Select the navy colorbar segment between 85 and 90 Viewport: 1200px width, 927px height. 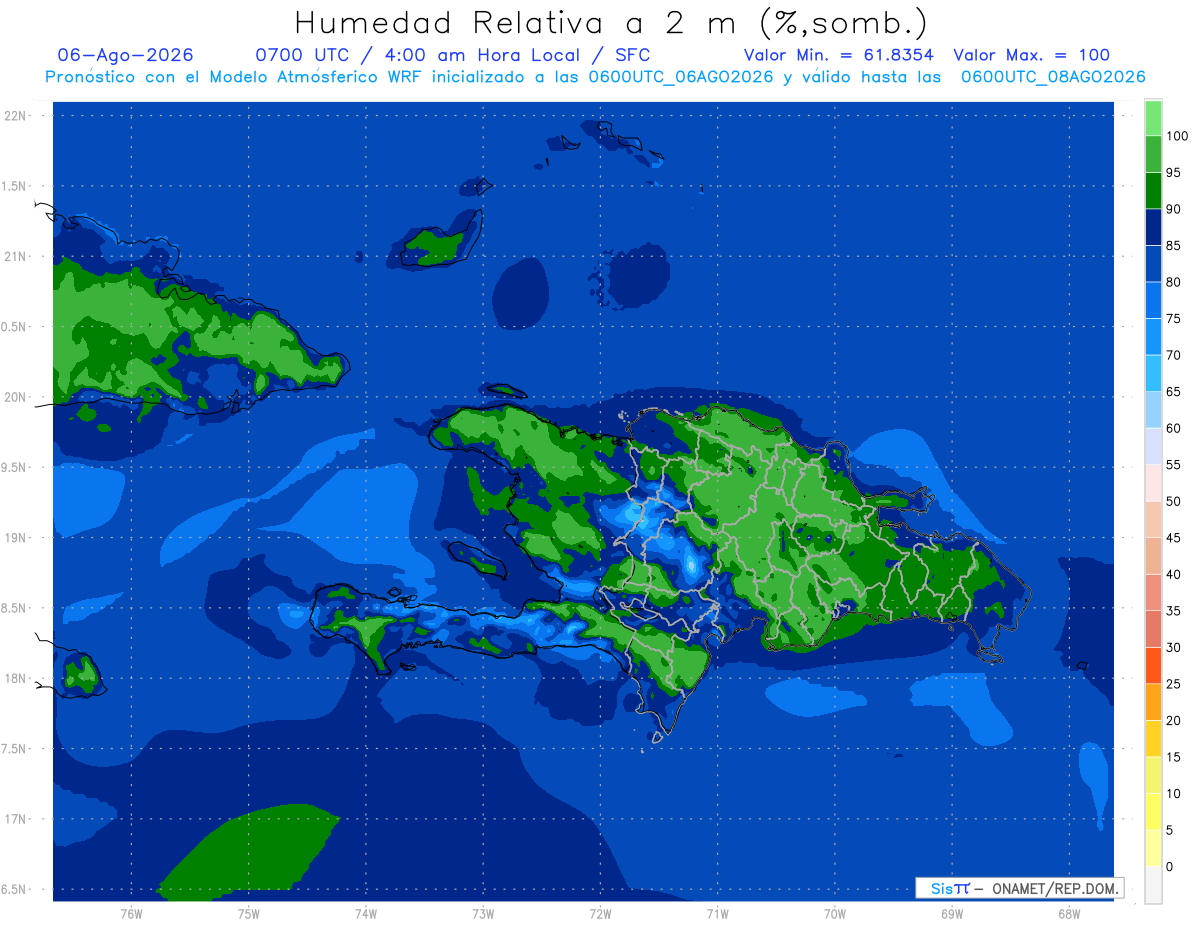[1153, 227]
